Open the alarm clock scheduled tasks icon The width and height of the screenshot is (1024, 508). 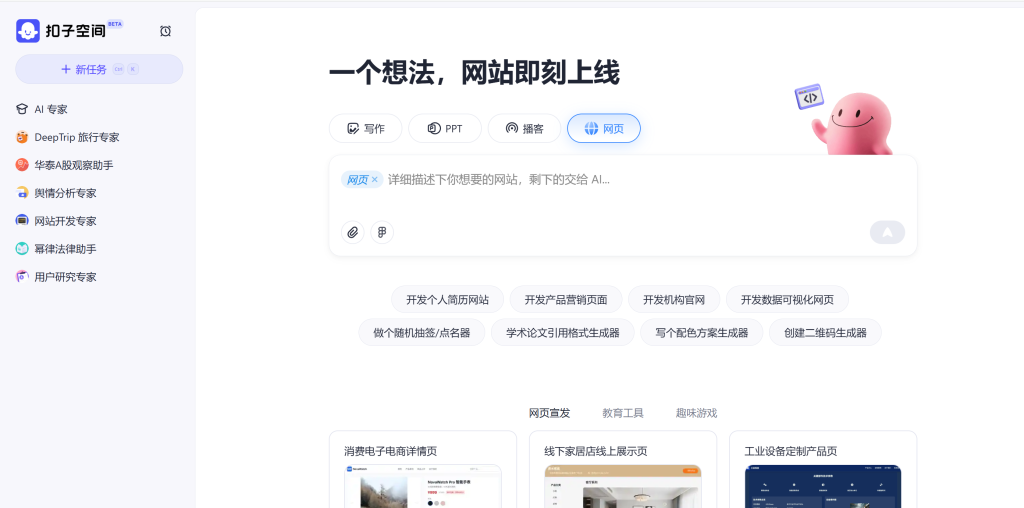click(165, 31)
